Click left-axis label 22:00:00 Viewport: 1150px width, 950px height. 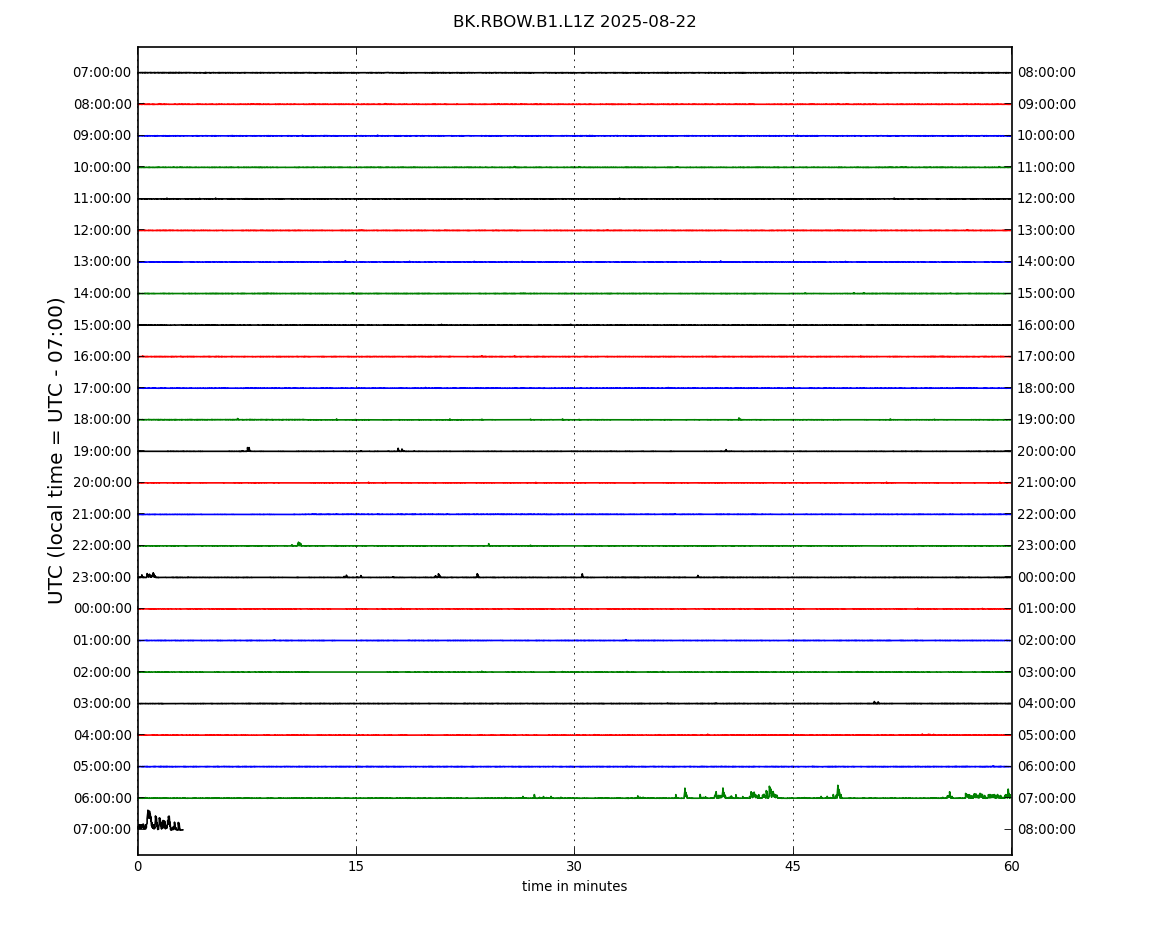tap(103, 546)
